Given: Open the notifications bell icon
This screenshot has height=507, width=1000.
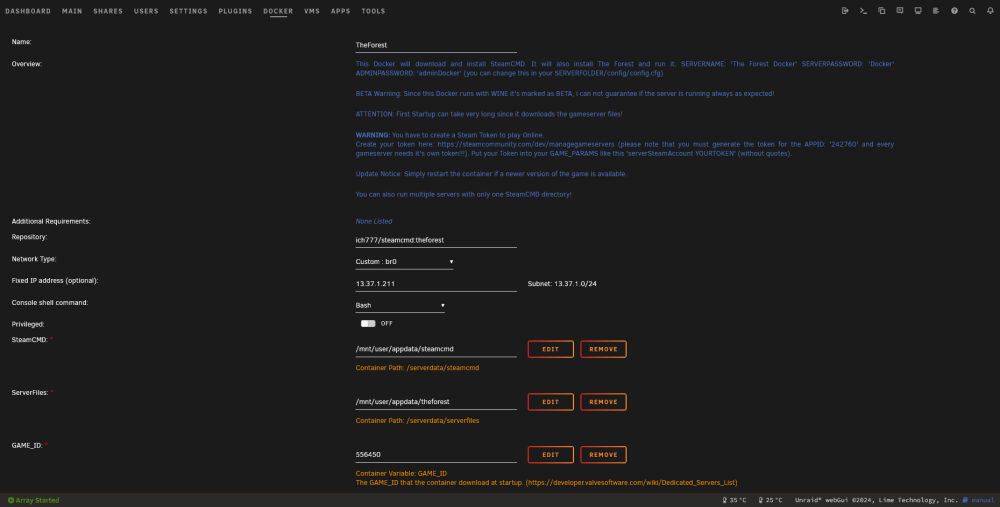Looking at the screenshot, I should coord(990,11).
